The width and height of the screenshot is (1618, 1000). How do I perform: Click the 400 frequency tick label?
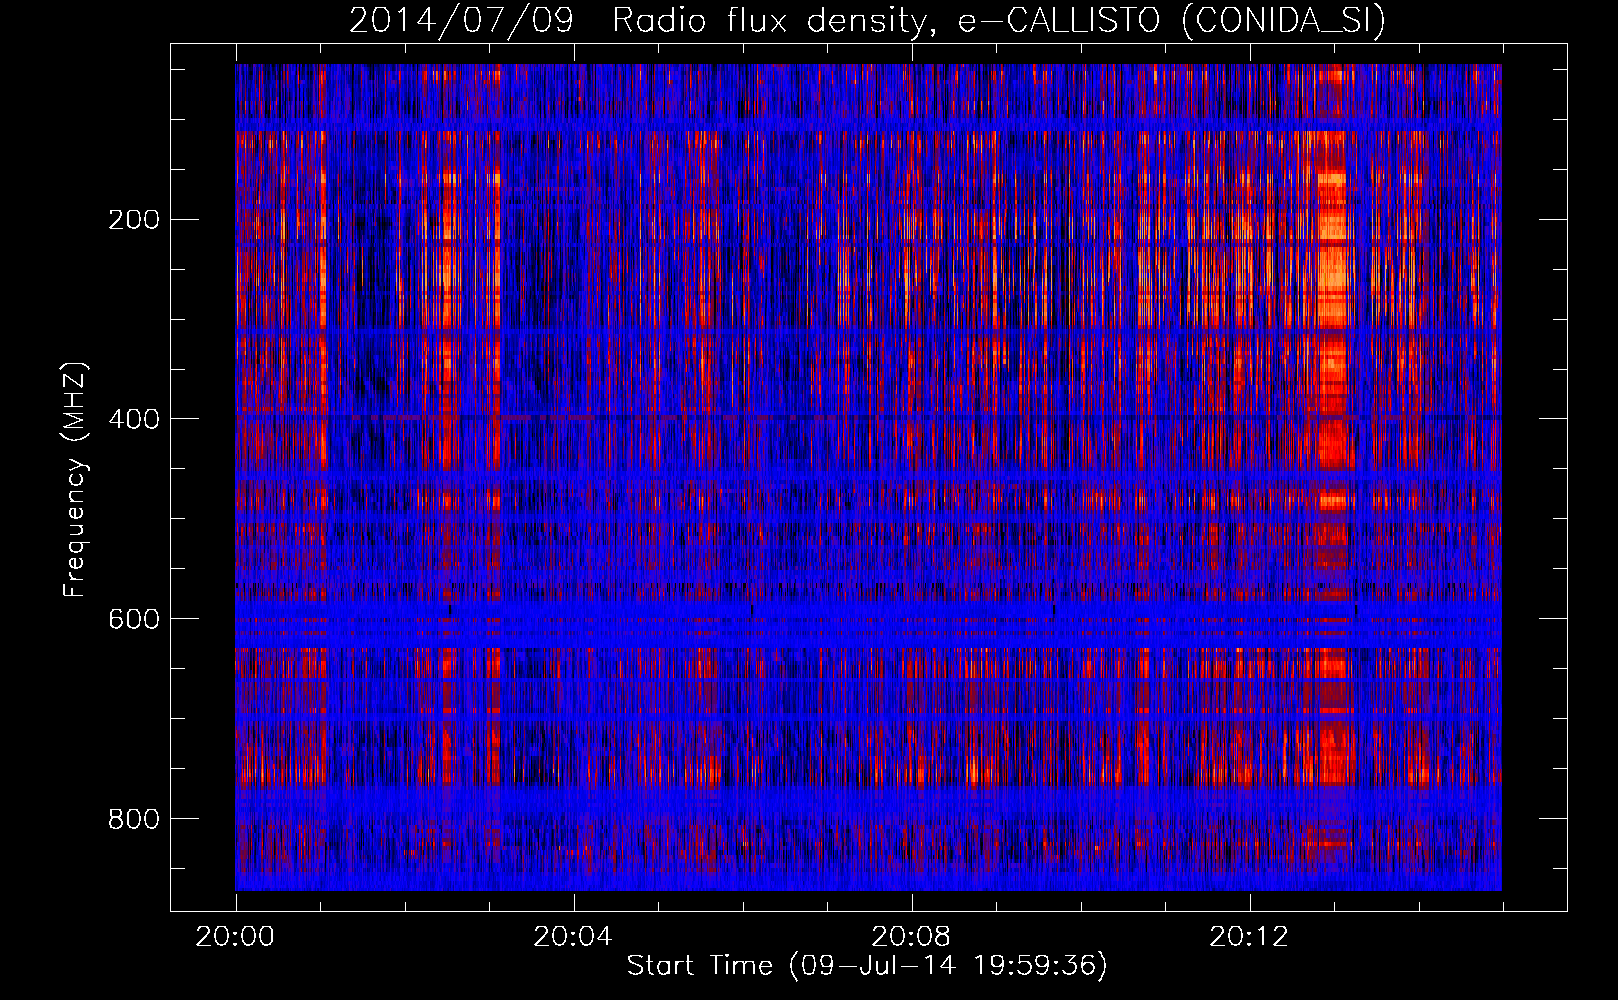click(134, 419)
